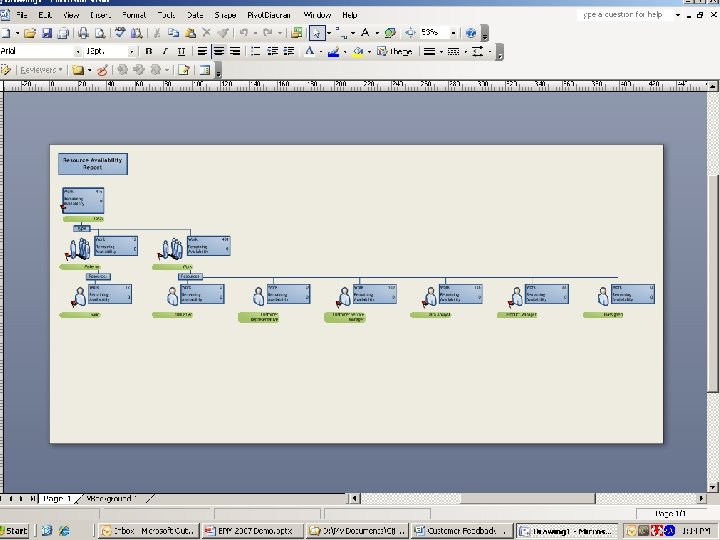Viewport: 720px width, 540px height.
Task: Switch to the VBackground-1 page tab
Action: click(111, 498)
